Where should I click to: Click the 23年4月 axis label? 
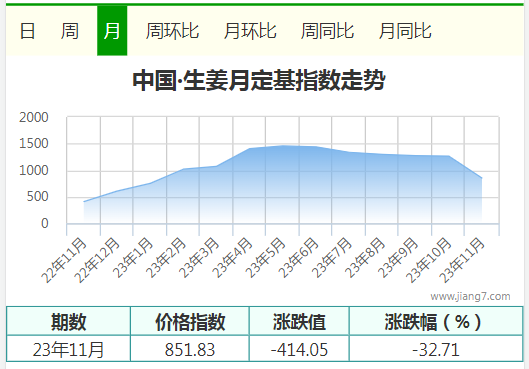[232, 257]
